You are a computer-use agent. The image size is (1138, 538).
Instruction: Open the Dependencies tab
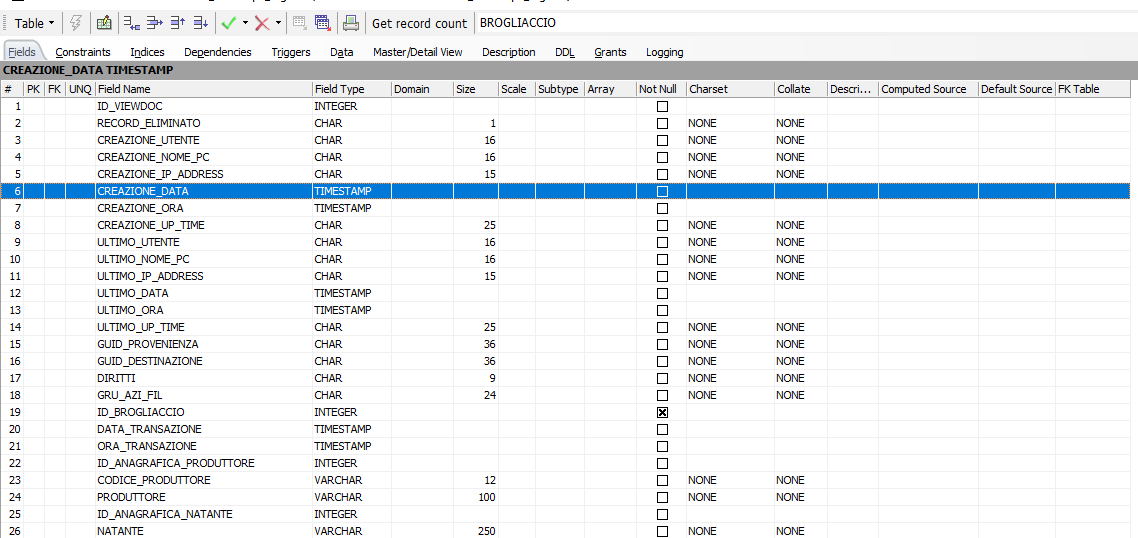pos(218,52)
